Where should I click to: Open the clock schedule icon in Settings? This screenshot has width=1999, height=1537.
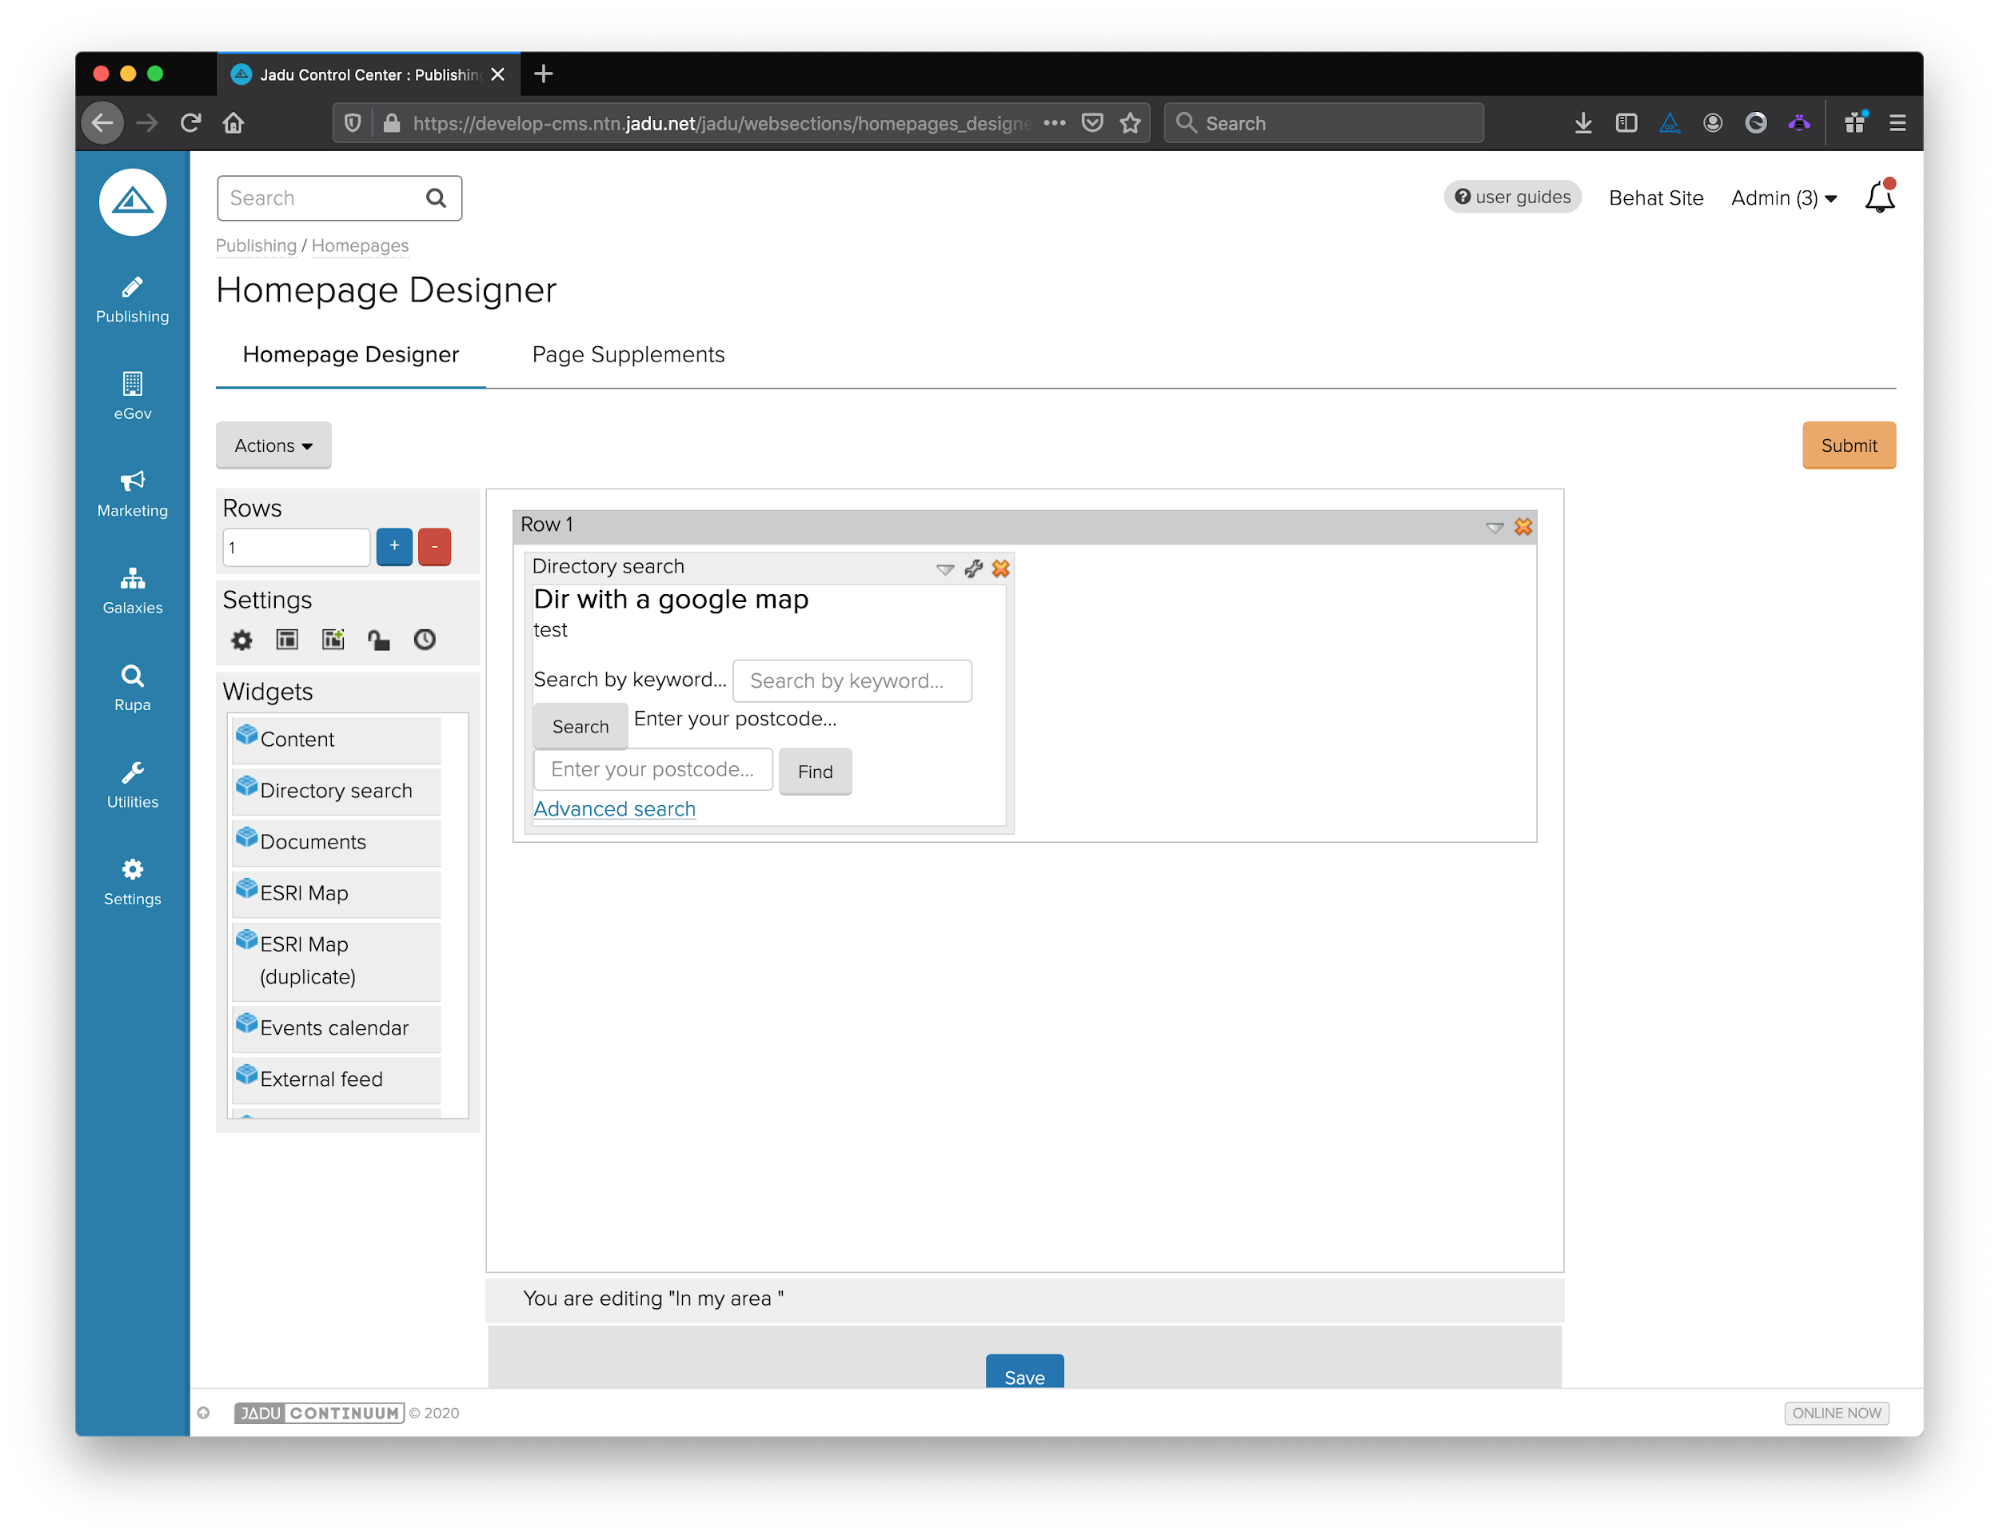click(x=425, y=640)
